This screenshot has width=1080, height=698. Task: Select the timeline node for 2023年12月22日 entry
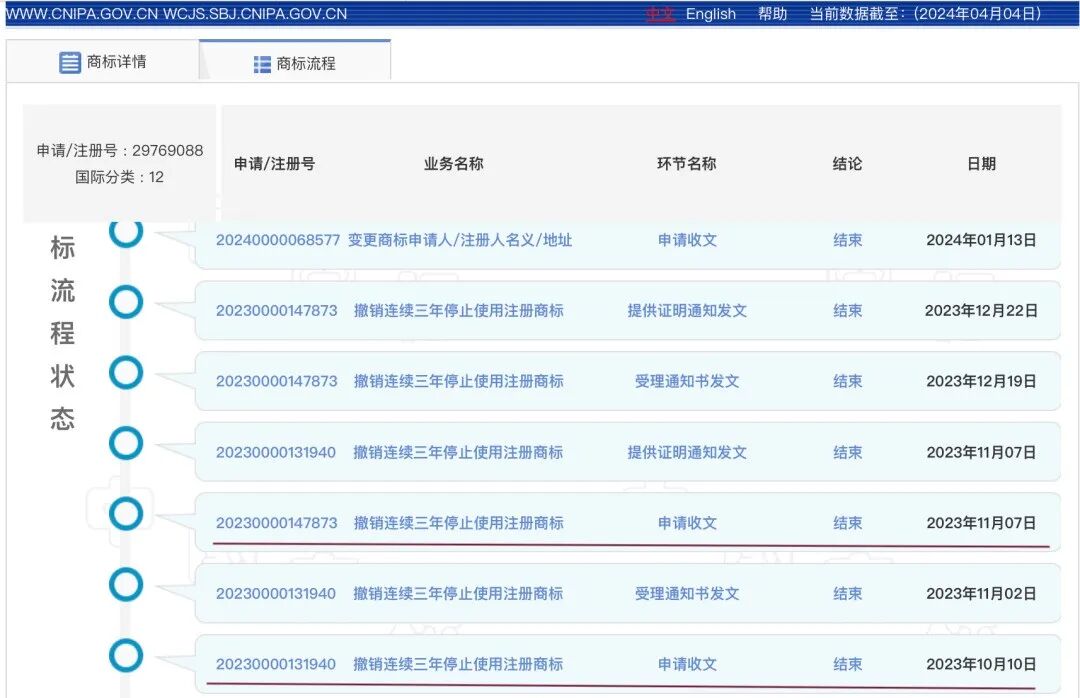coord(126,301)
